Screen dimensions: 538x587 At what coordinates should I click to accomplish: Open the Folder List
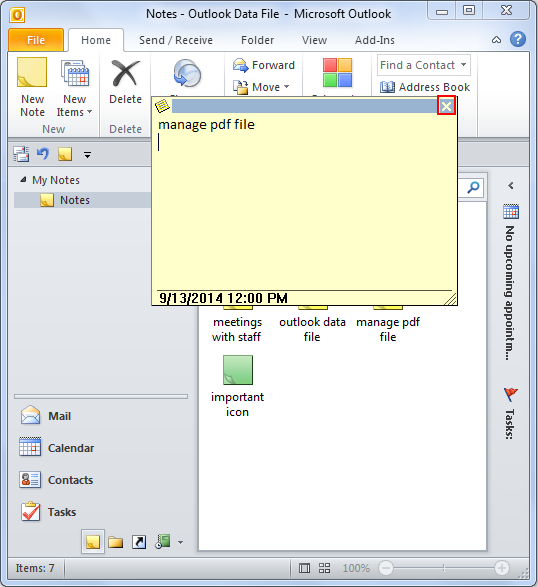pyautogui.click(x=116, y=542)
